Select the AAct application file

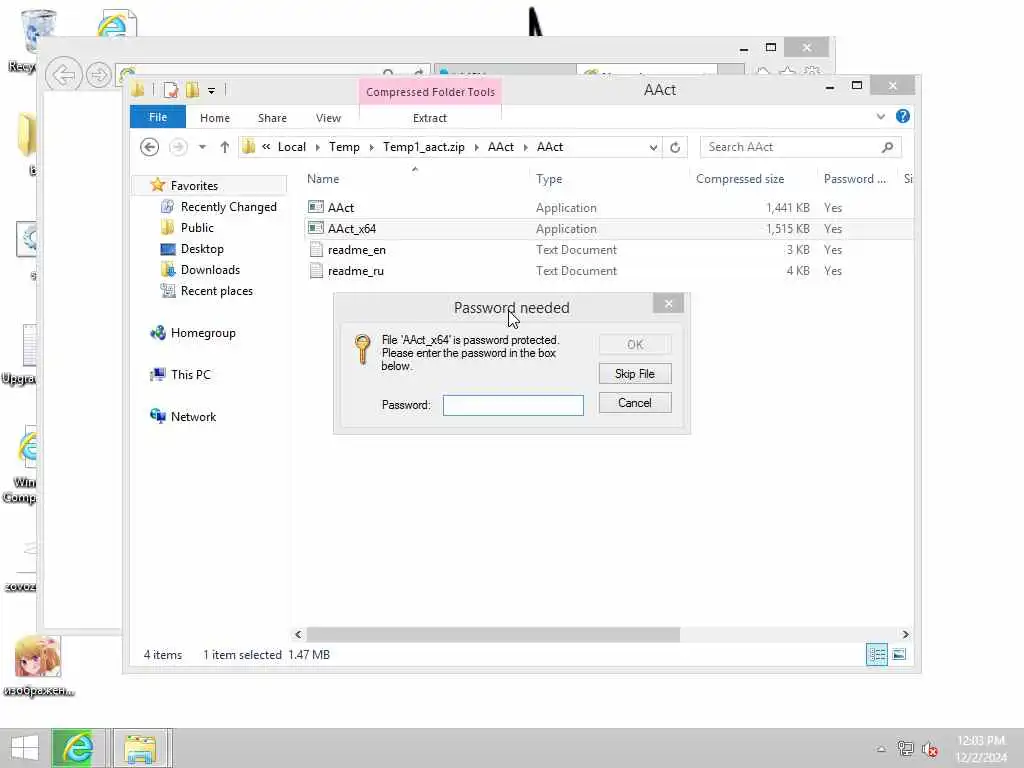tap(341, 208)
